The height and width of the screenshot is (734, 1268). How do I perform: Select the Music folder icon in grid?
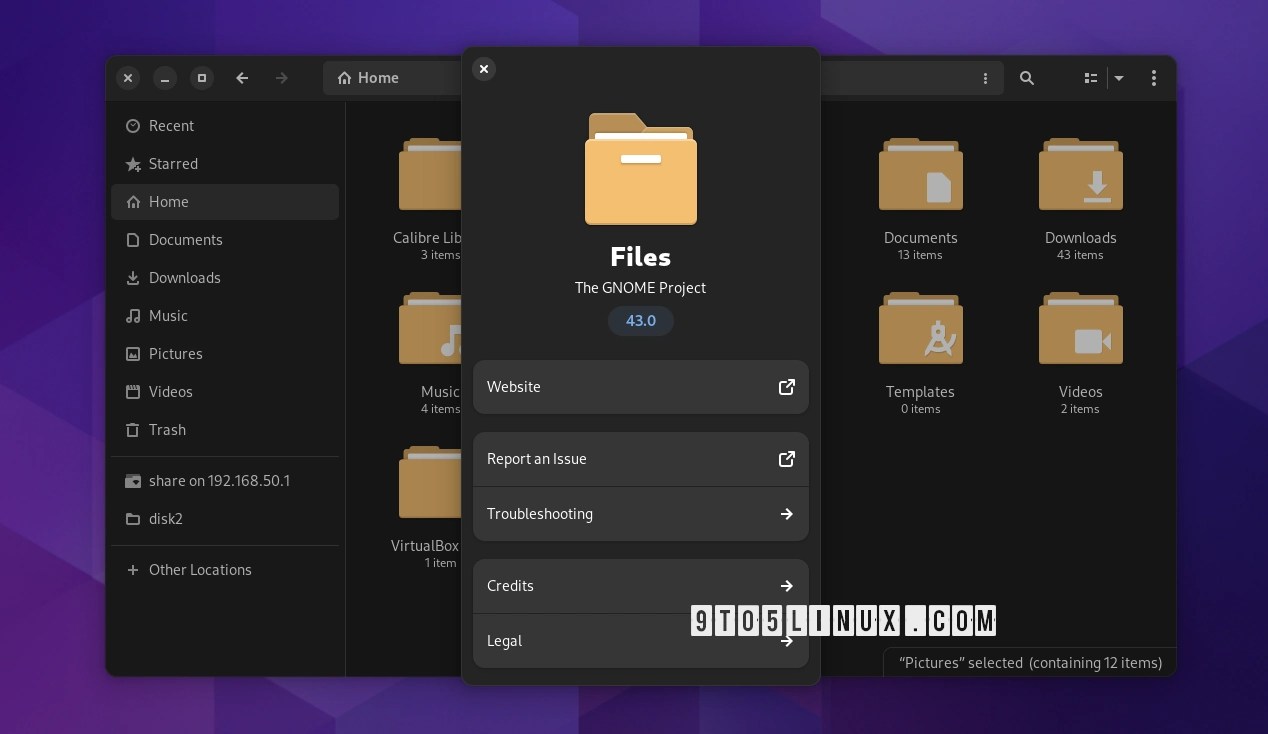pyautogui.click(x=430, y=328)
